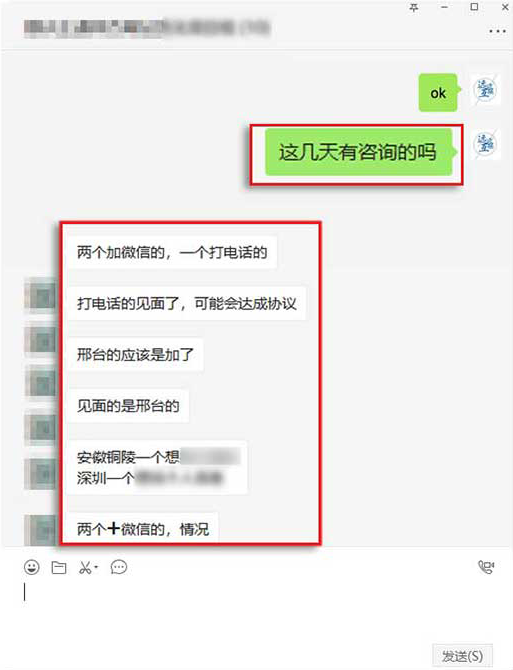Screen dimensions: 513x670
Task: Select the green ok message bubble
Action: coord(438,93)
